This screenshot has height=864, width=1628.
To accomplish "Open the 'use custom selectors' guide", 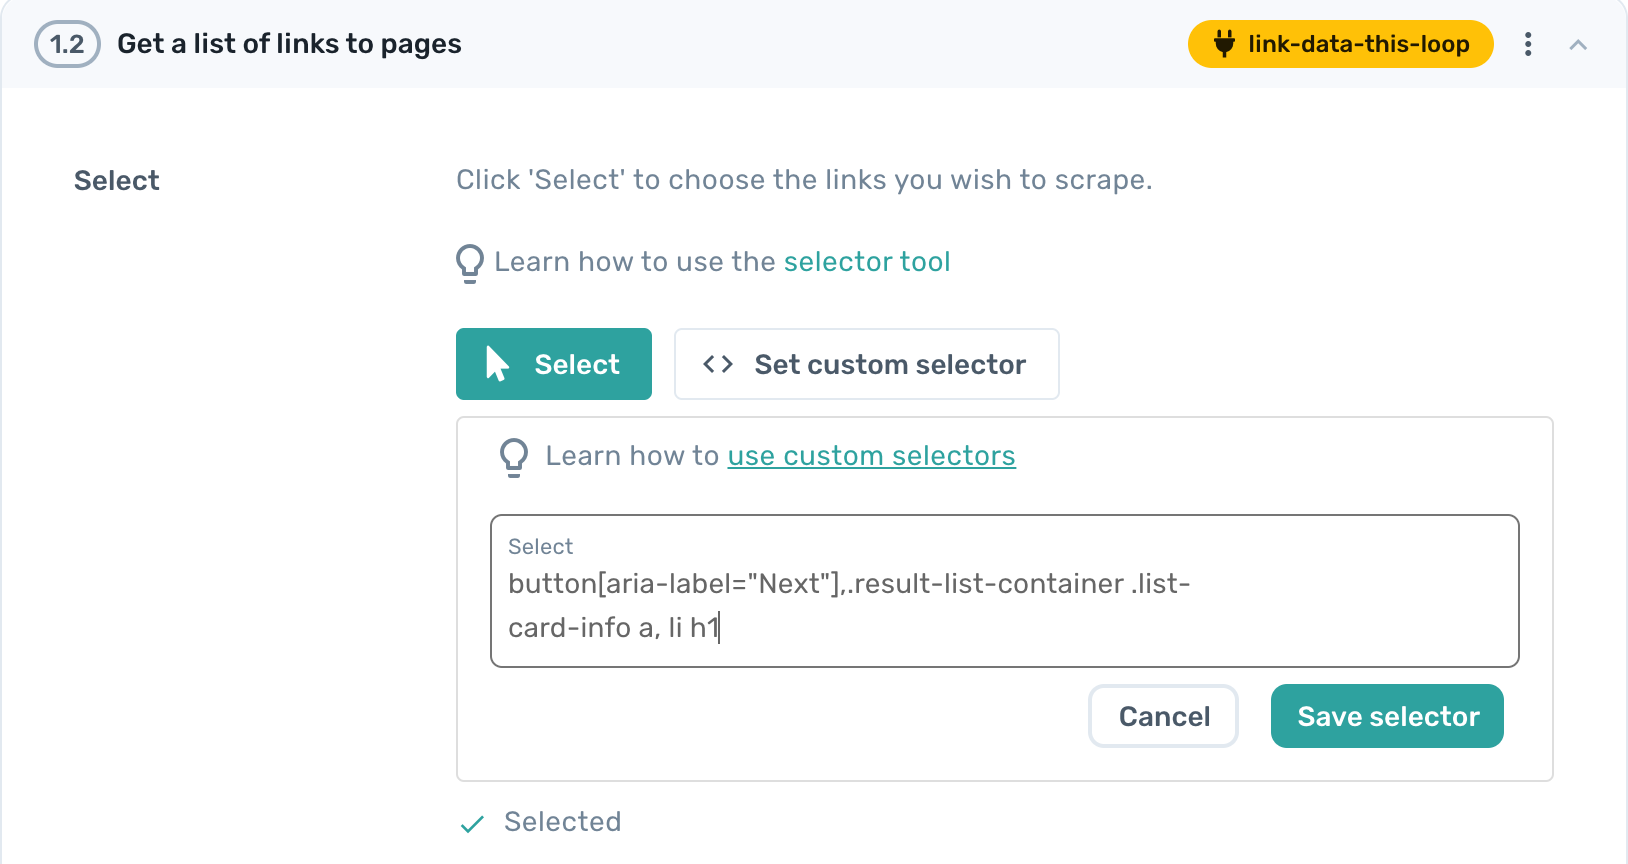I will pos(871,456).
